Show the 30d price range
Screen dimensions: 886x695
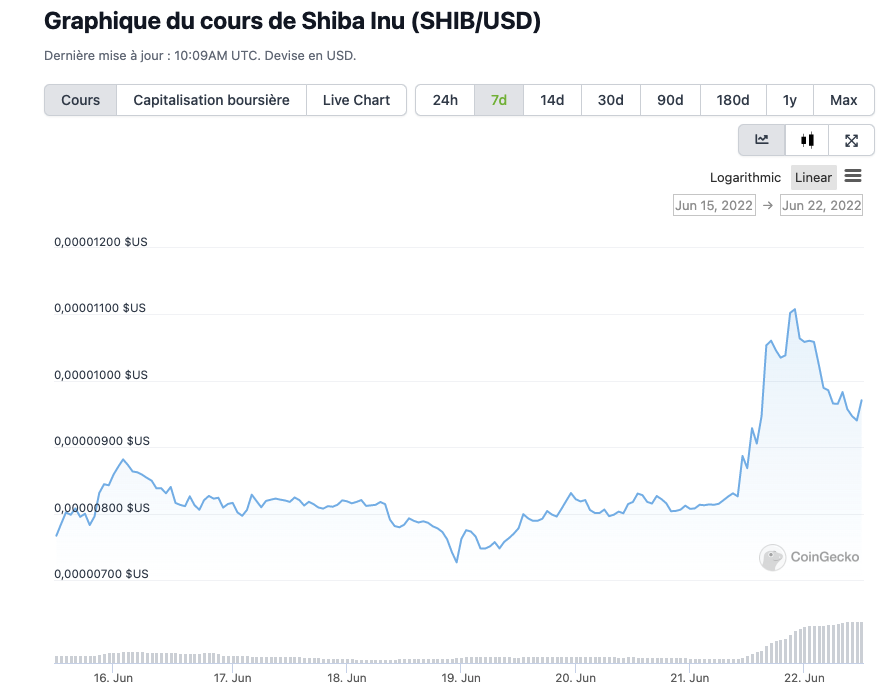coord(610,100)
